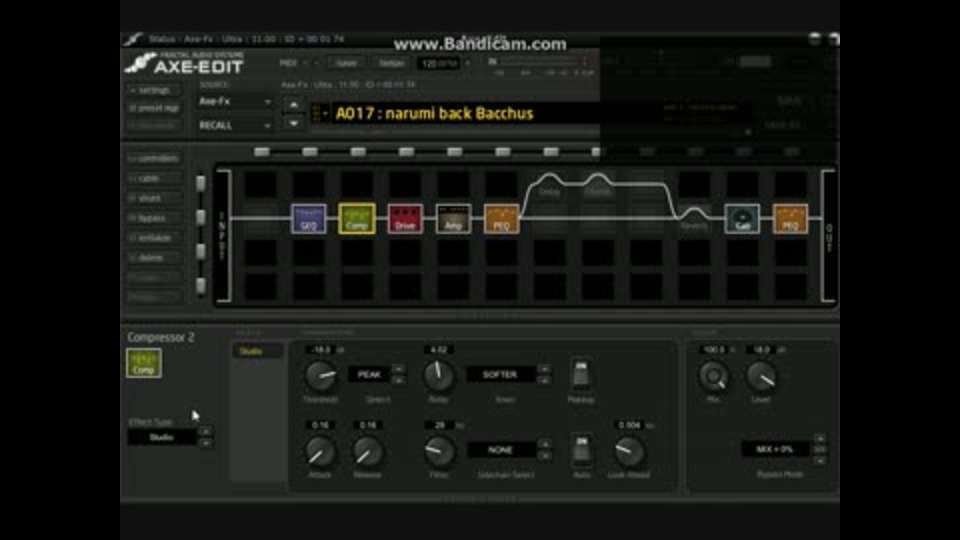Viewport: 960px width, 540px height.
Task: Click the Release knob
Action: [x=367, y=452]
